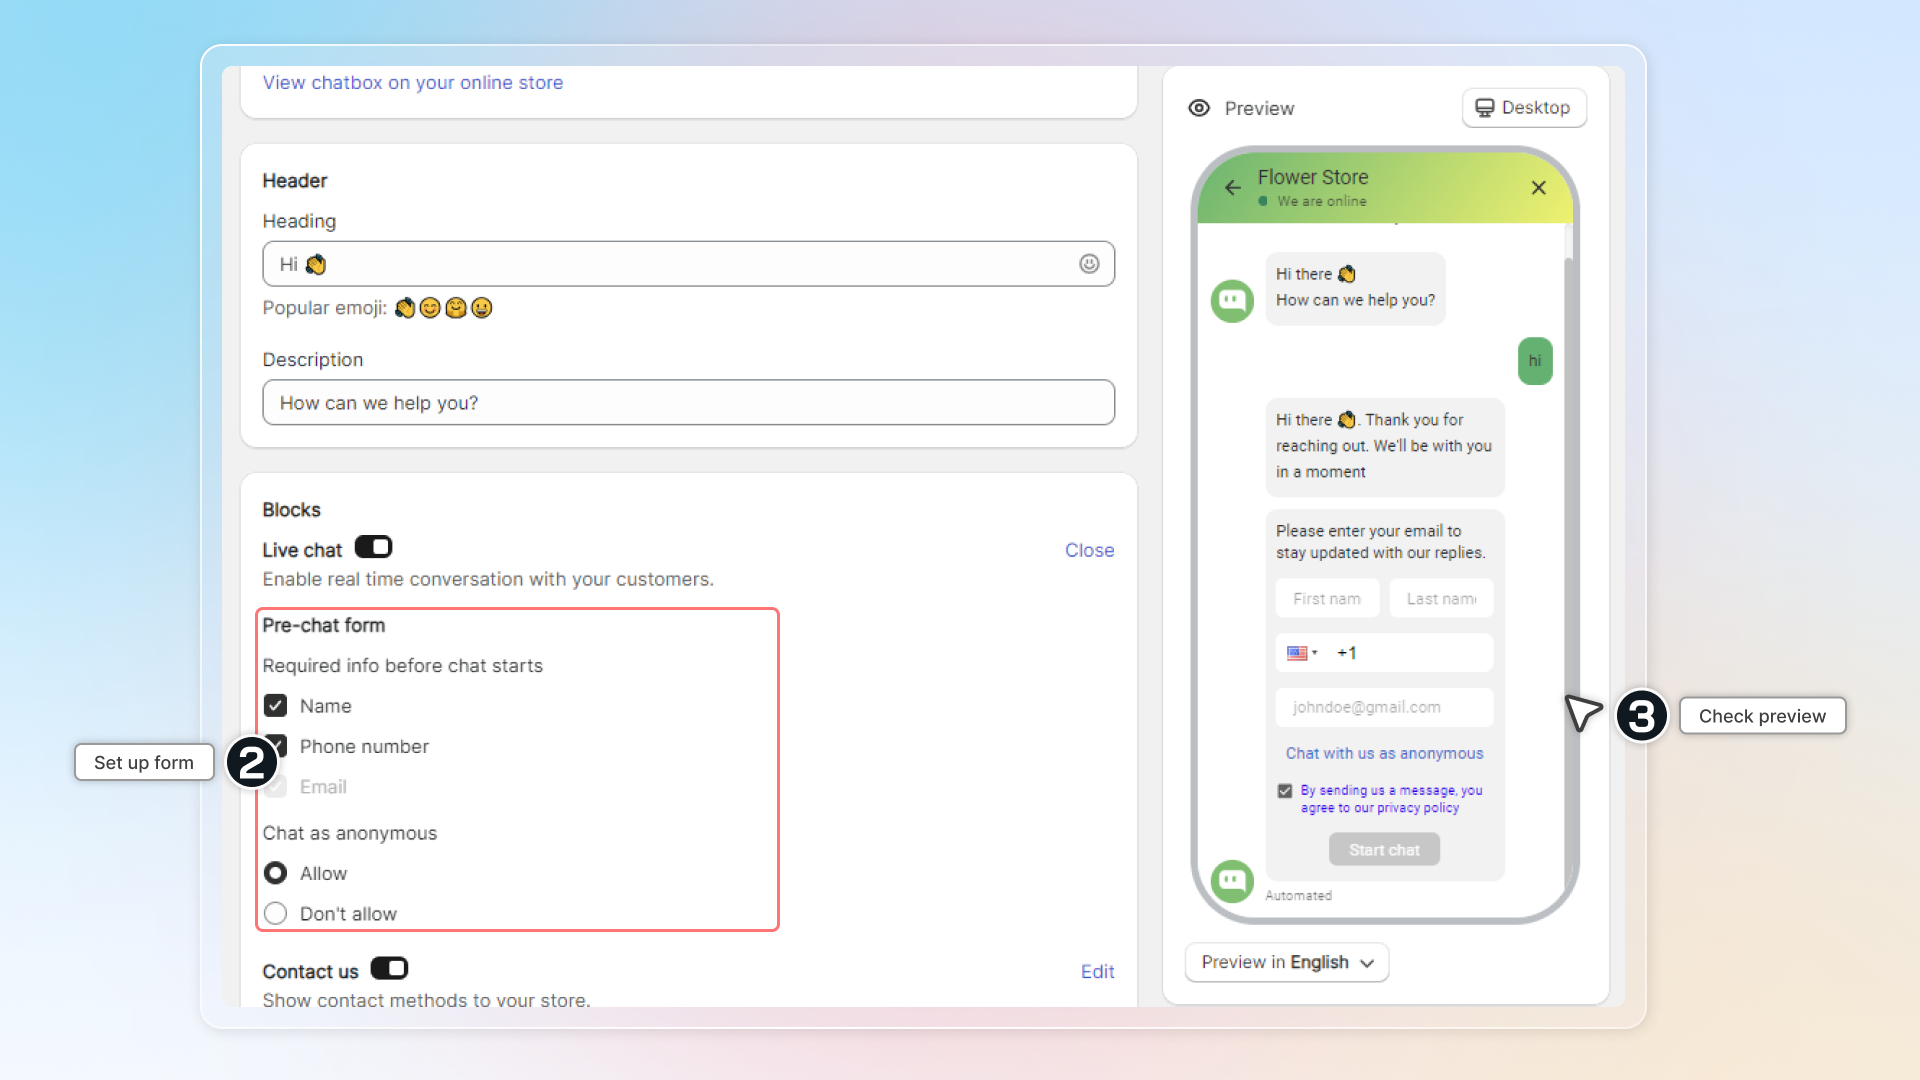
Task: Click the back arrow in chat preview
Action: (x=1233, y=188)
